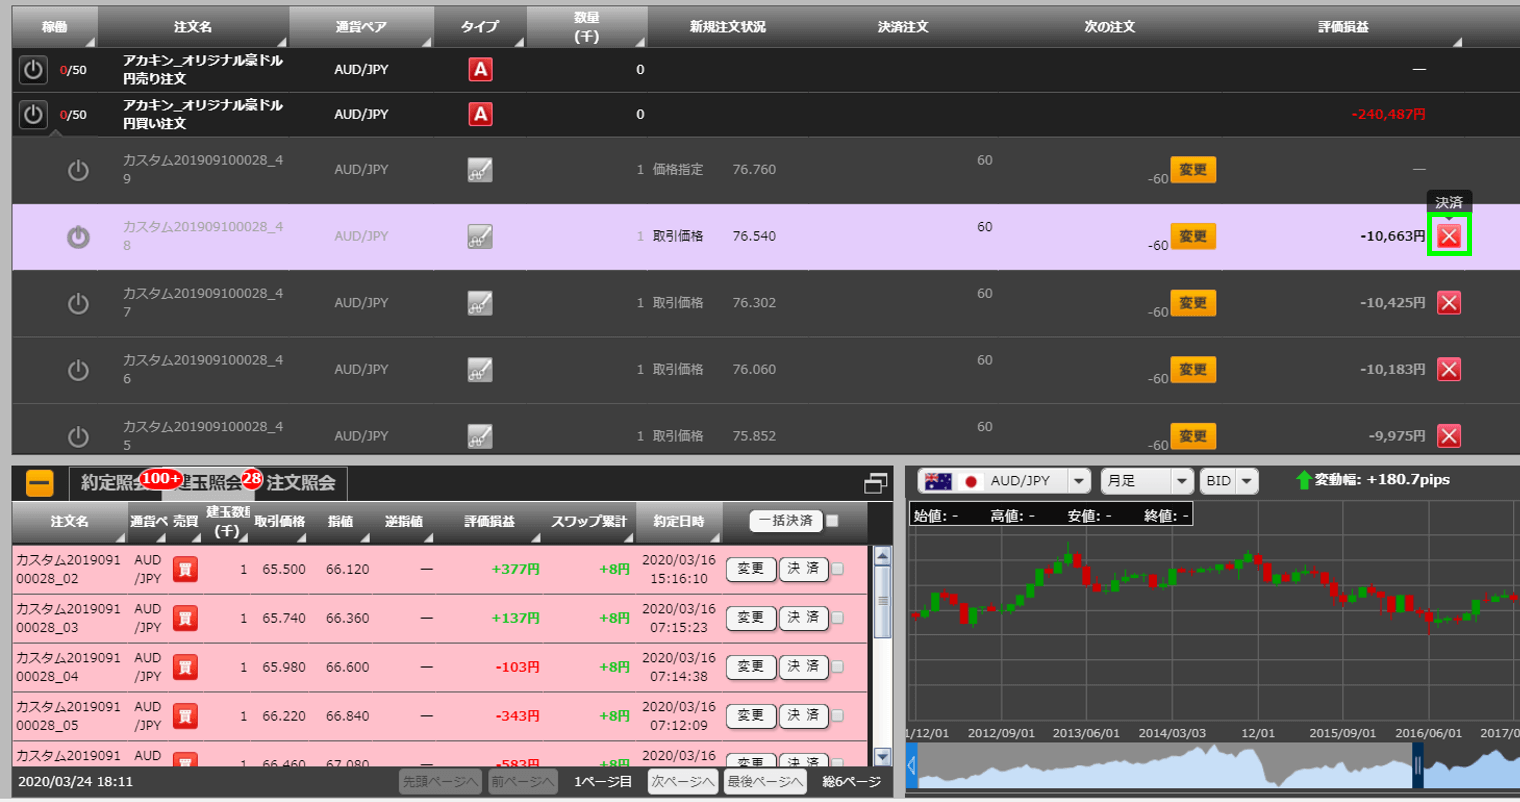This screenshot has width=1520, height=802.
Task: Go to next page via 次ページへ
Action: (x=682, y=781)
